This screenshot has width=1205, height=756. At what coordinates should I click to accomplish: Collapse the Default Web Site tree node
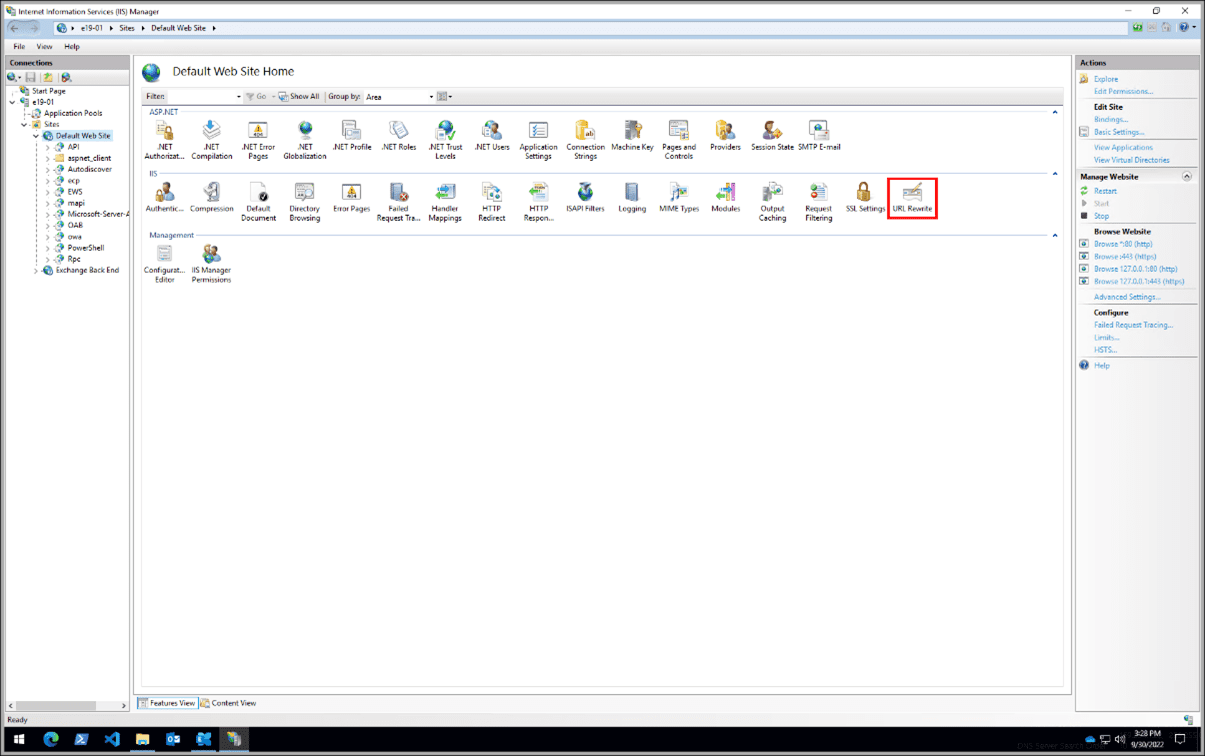click(x=36, y=136)
